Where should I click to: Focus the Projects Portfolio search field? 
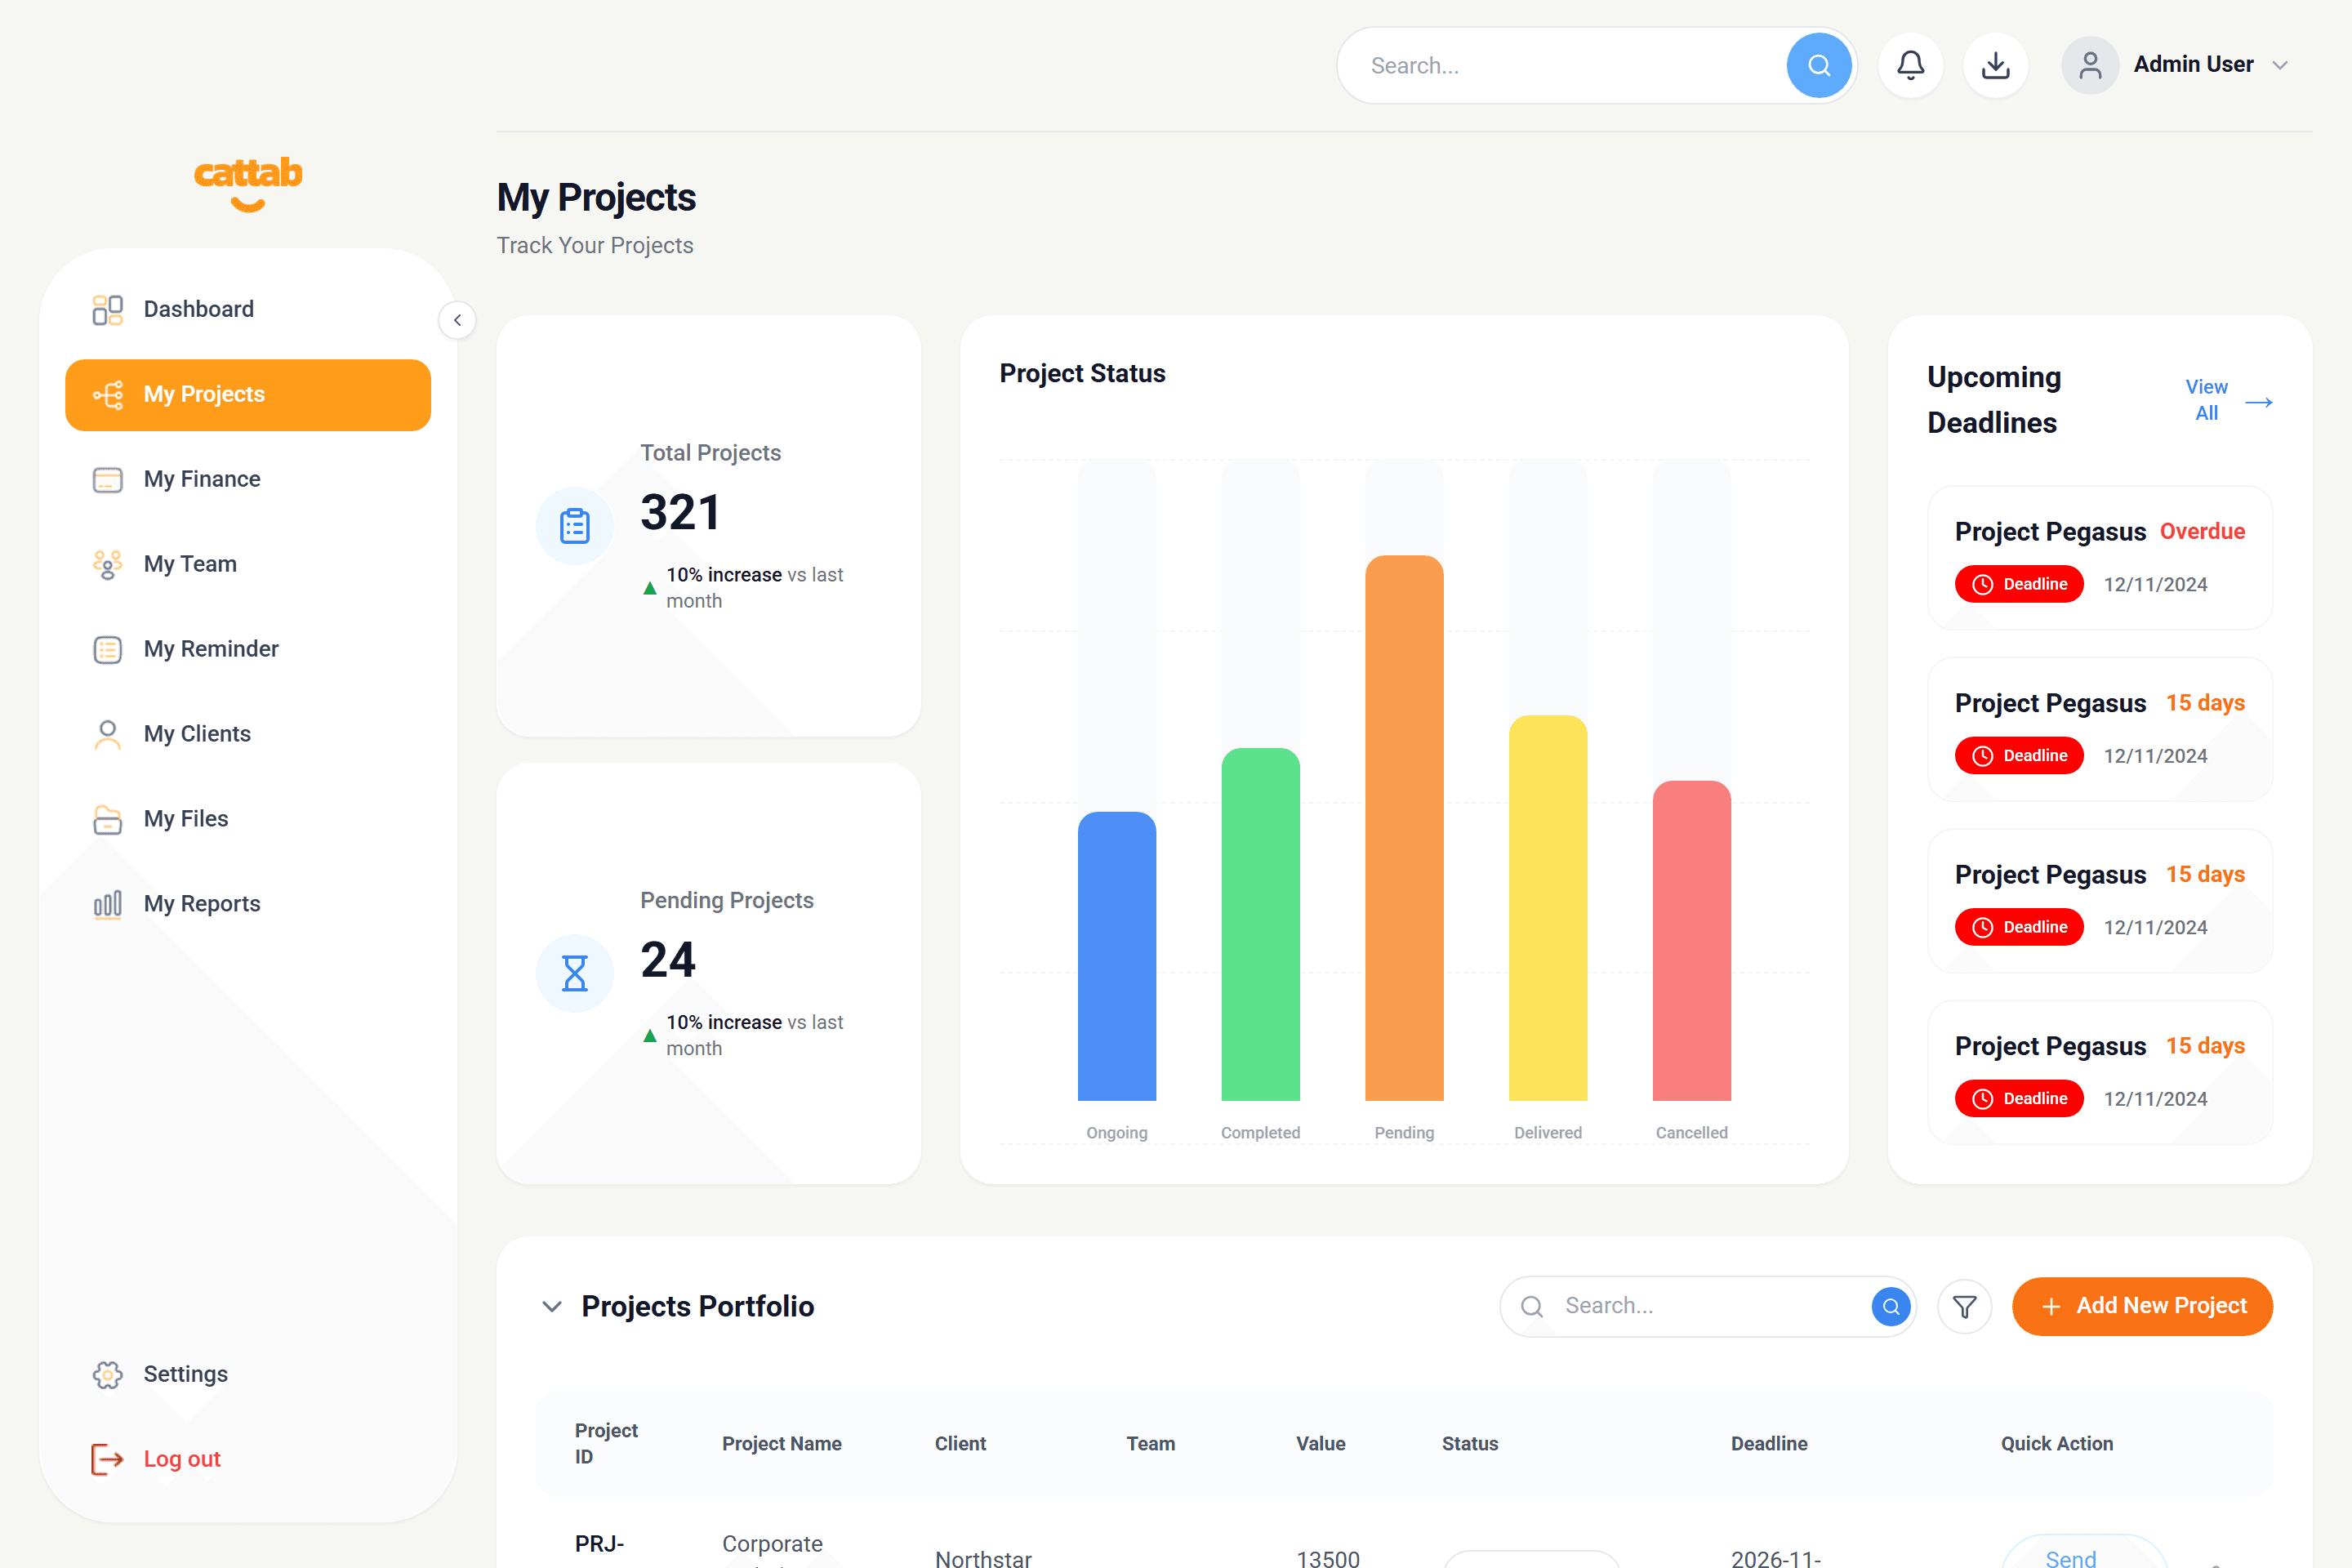pos(1707,1306)
